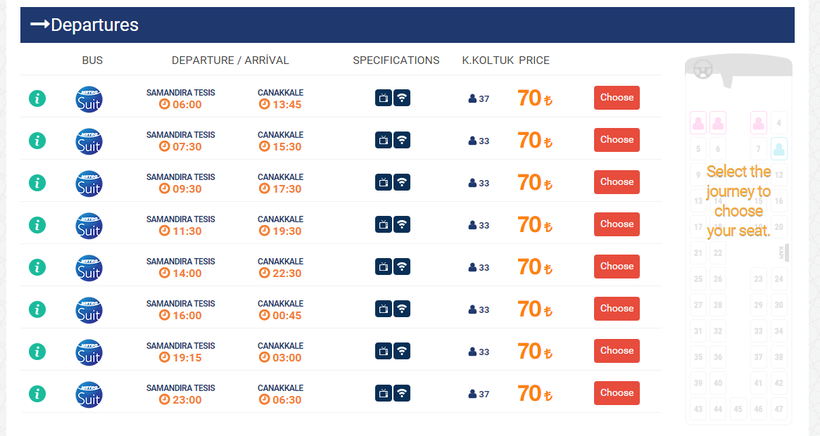The image size is (820, 436).
Task: Click info icon for 14:00 departure
Action: click(37, 267)
